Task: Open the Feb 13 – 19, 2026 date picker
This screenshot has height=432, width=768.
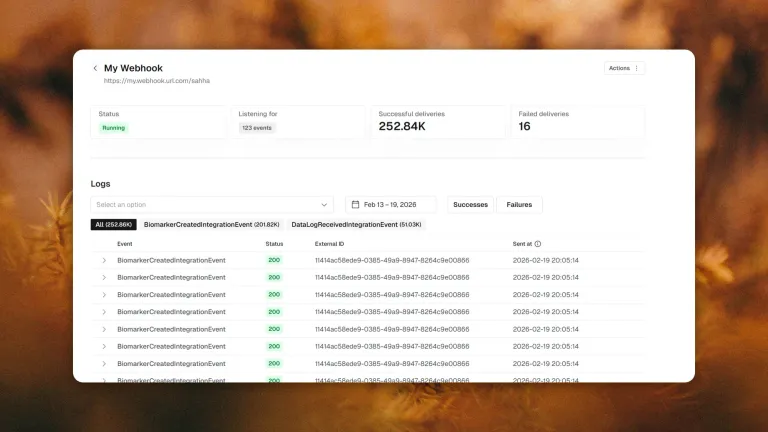Action: [390, 205]
